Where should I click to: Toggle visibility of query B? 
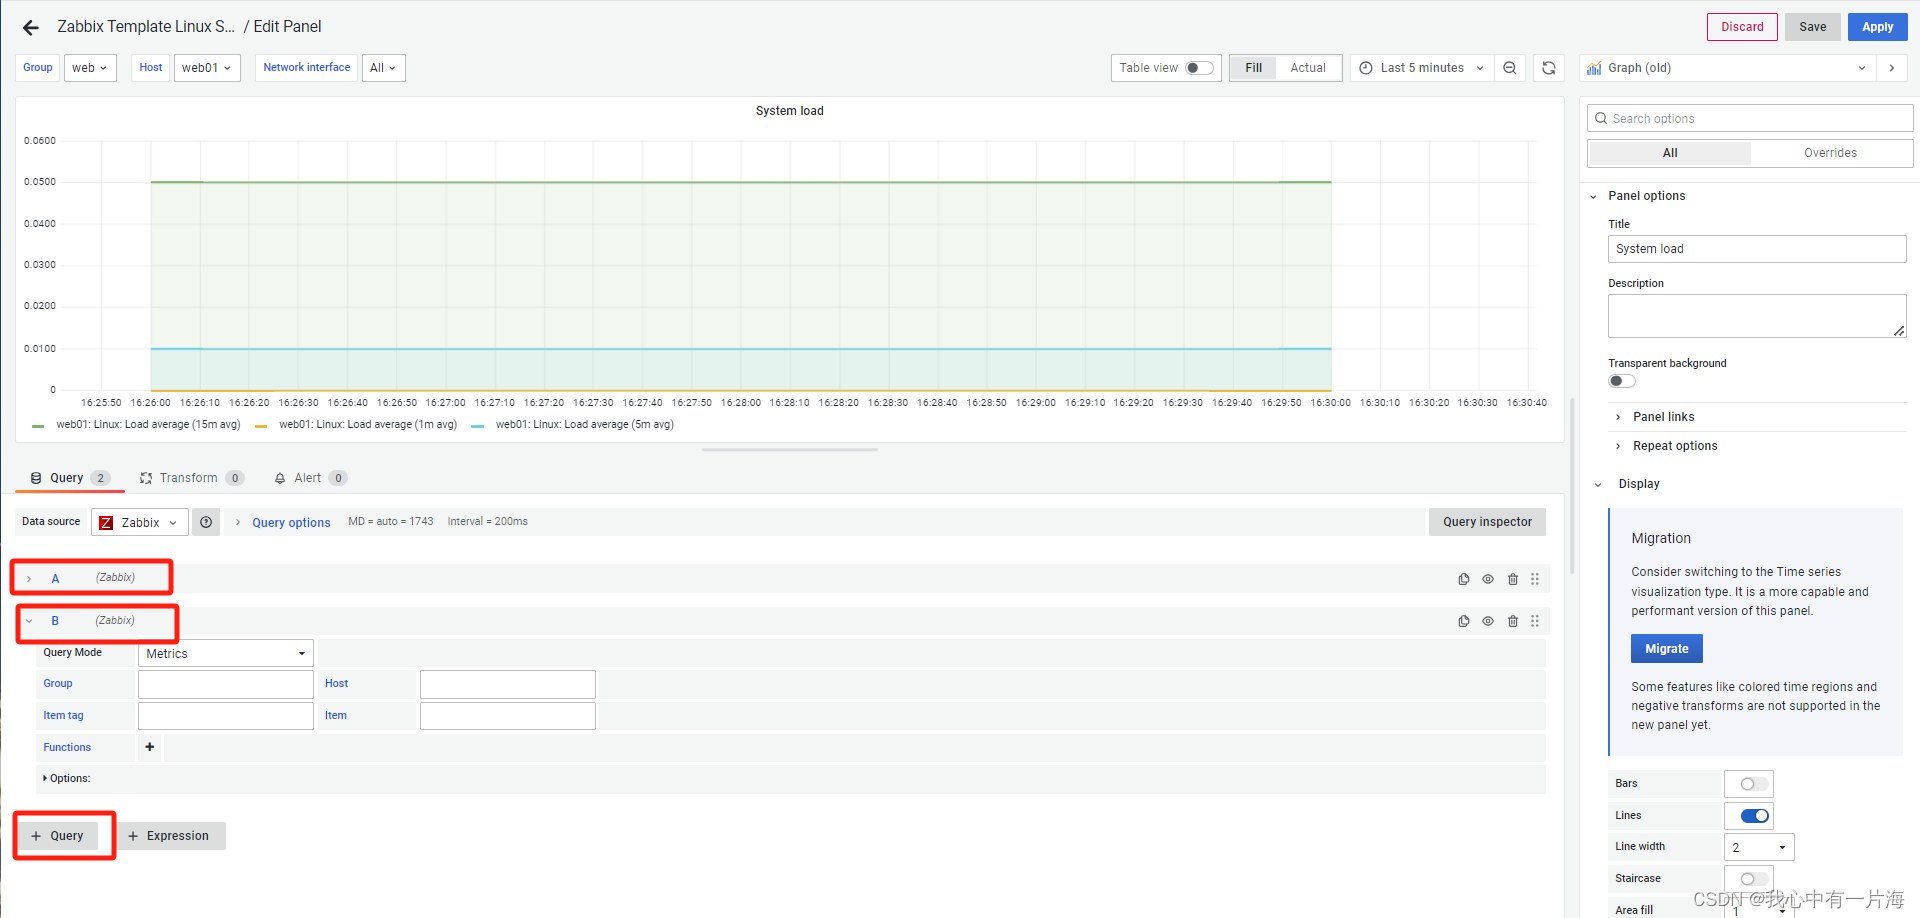[x=1488, y=621]
